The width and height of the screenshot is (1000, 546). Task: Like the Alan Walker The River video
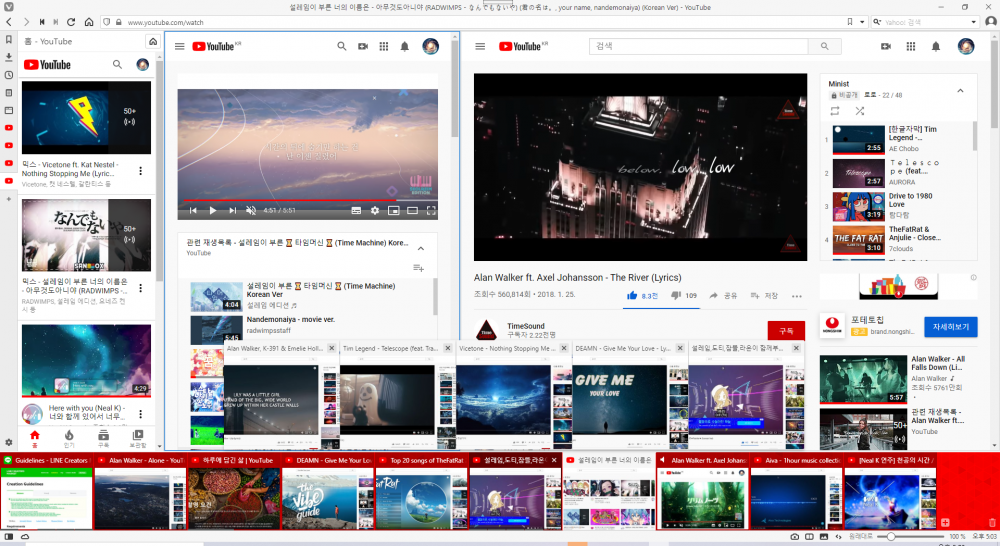642,295
